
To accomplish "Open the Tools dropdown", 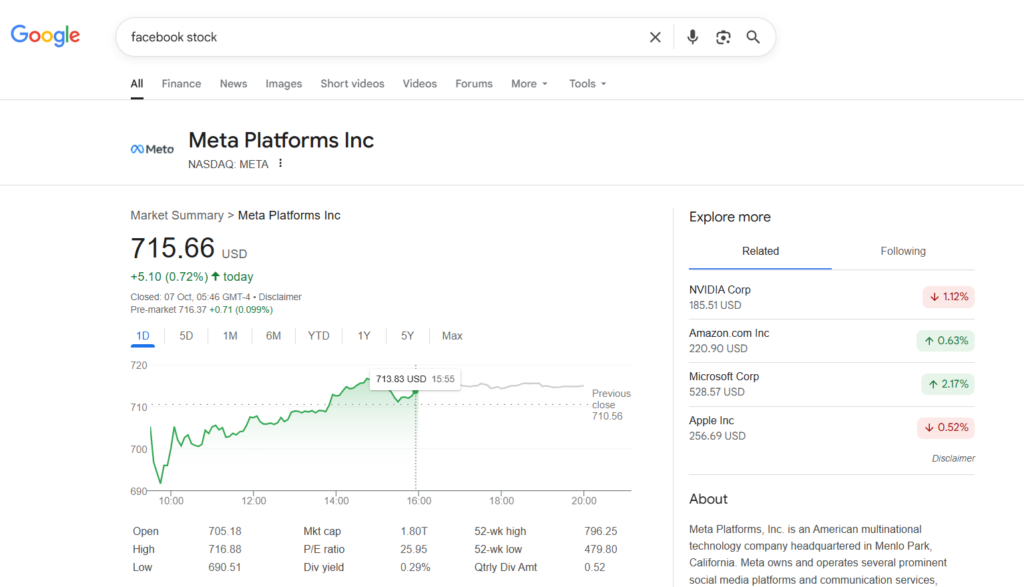I will point(587,84).
